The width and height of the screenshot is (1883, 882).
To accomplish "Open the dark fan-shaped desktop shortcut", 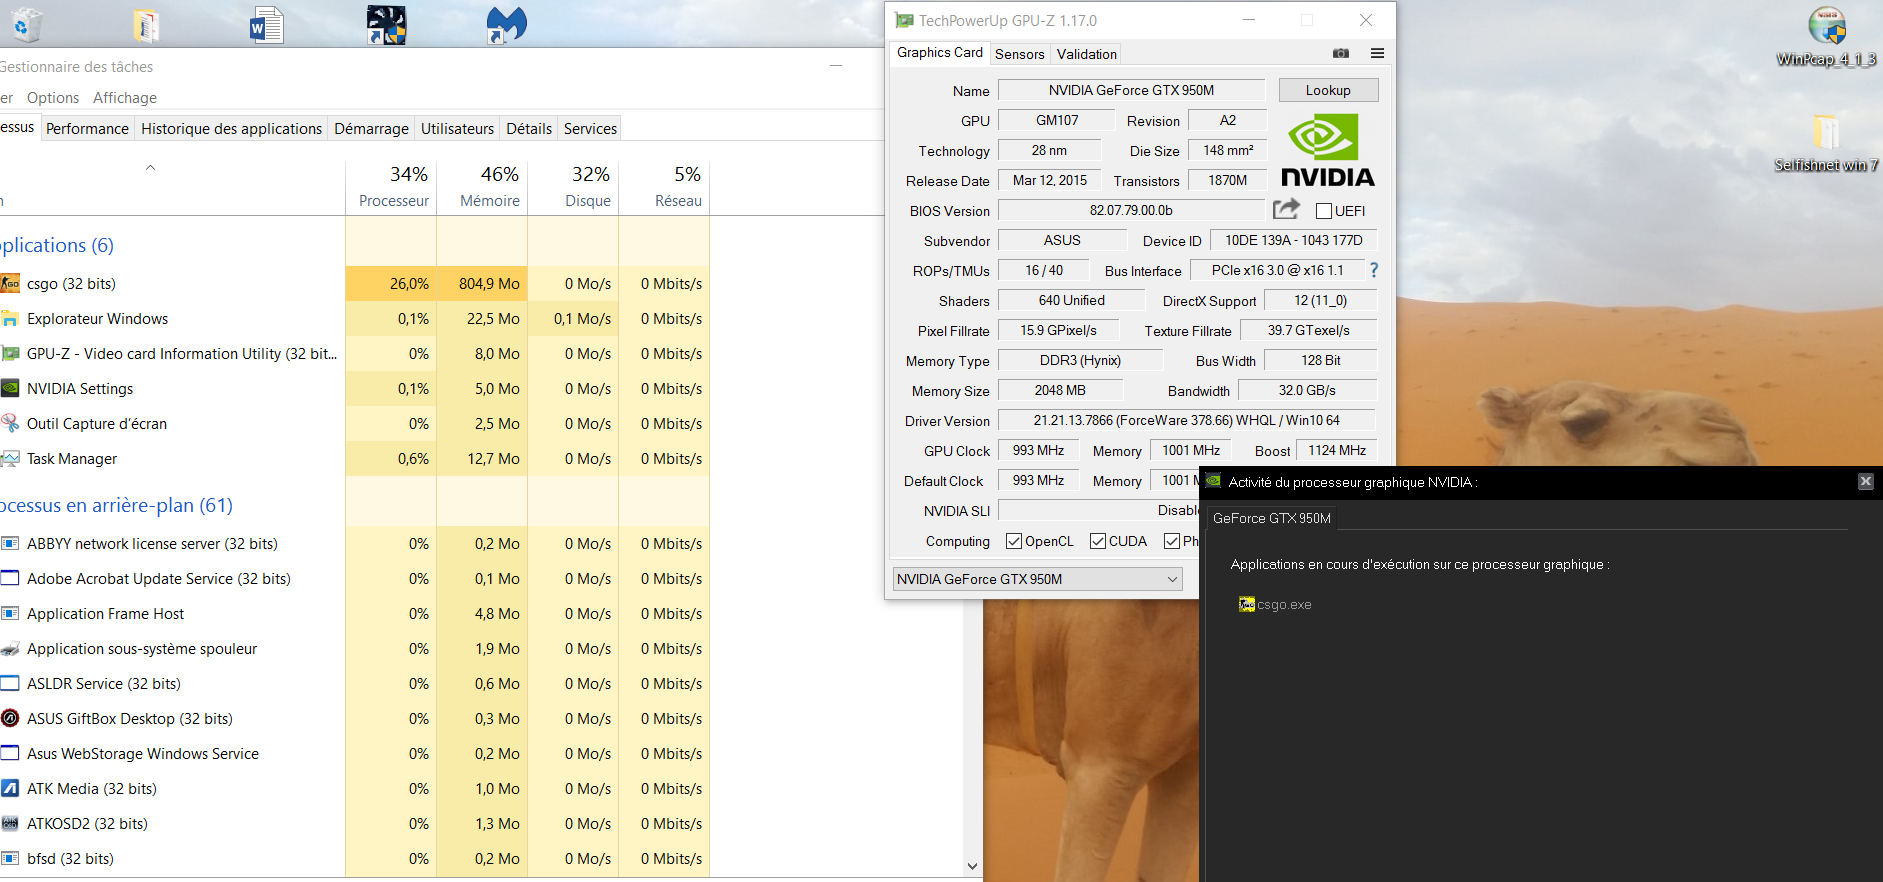I will pyautogui.click(x=386, y=25).
